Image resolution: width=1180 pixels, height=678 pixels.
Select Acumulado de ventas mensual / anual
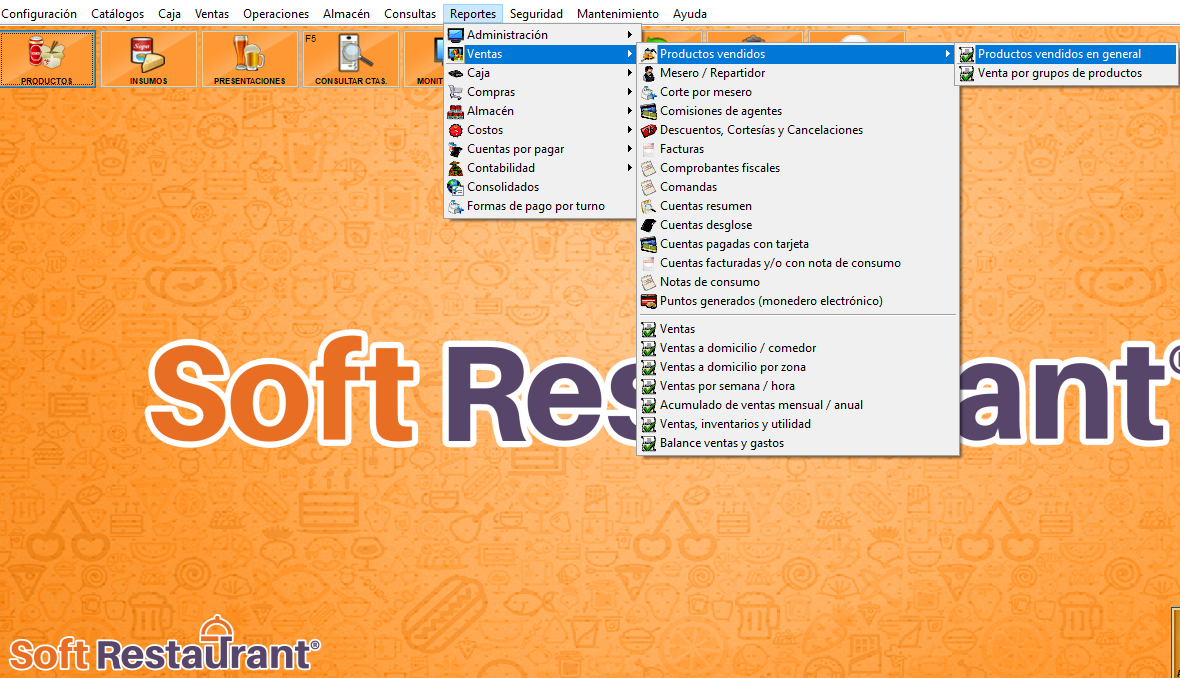(x=798, y=405)
